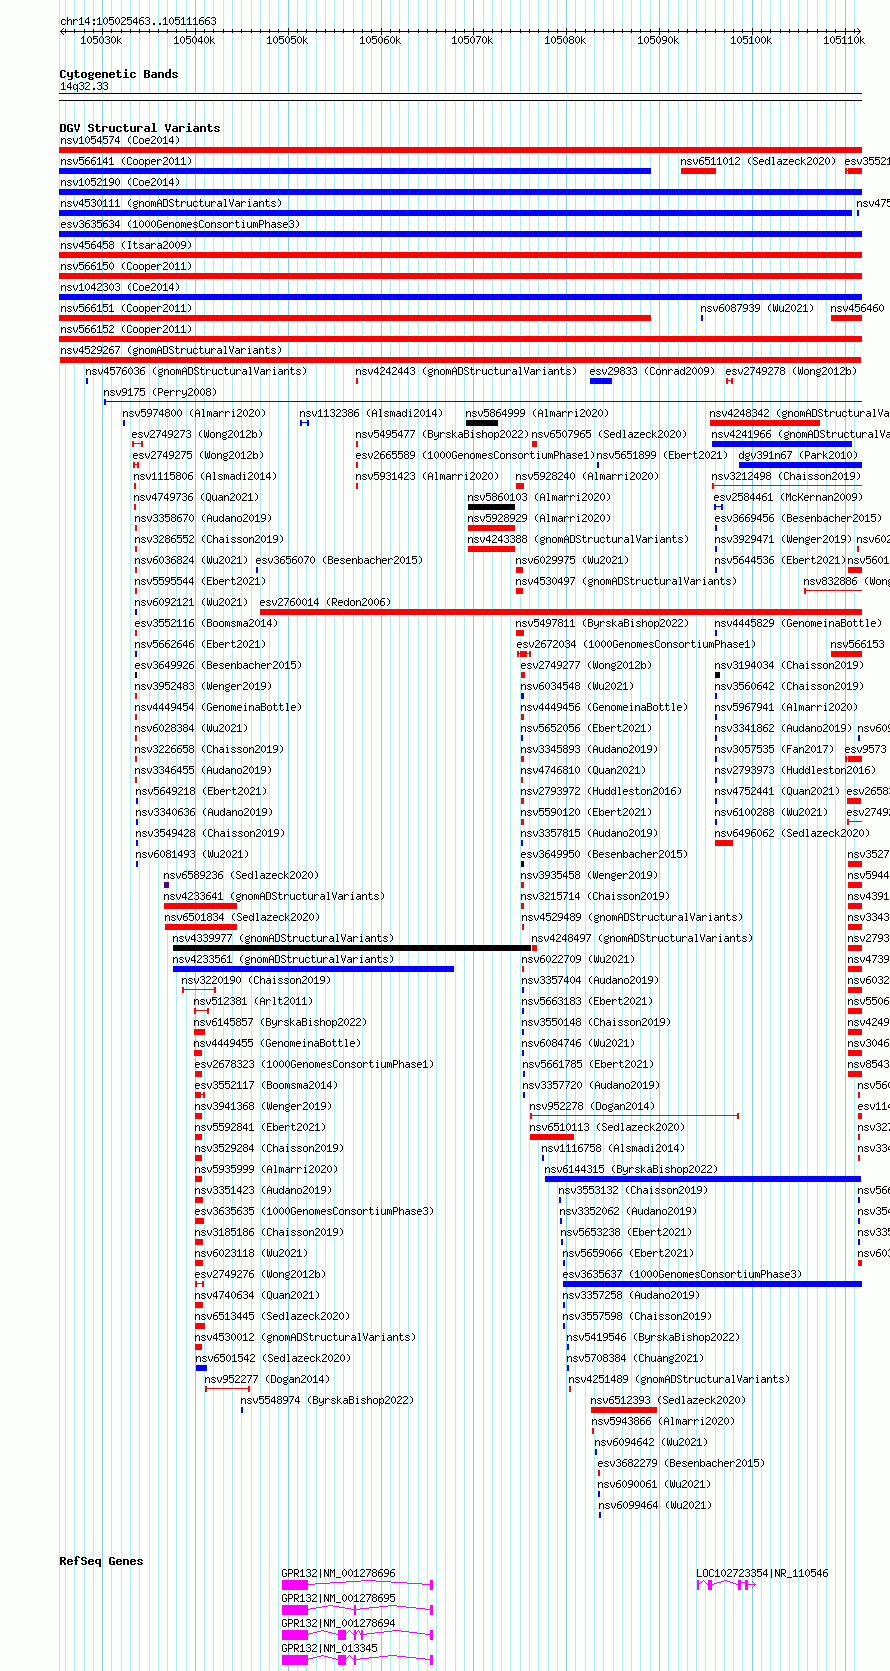Click nsv9175 (Perry2008) label
Image resolution: width=890 pixels, height=1671 pixels.
(x=160, y=392)
